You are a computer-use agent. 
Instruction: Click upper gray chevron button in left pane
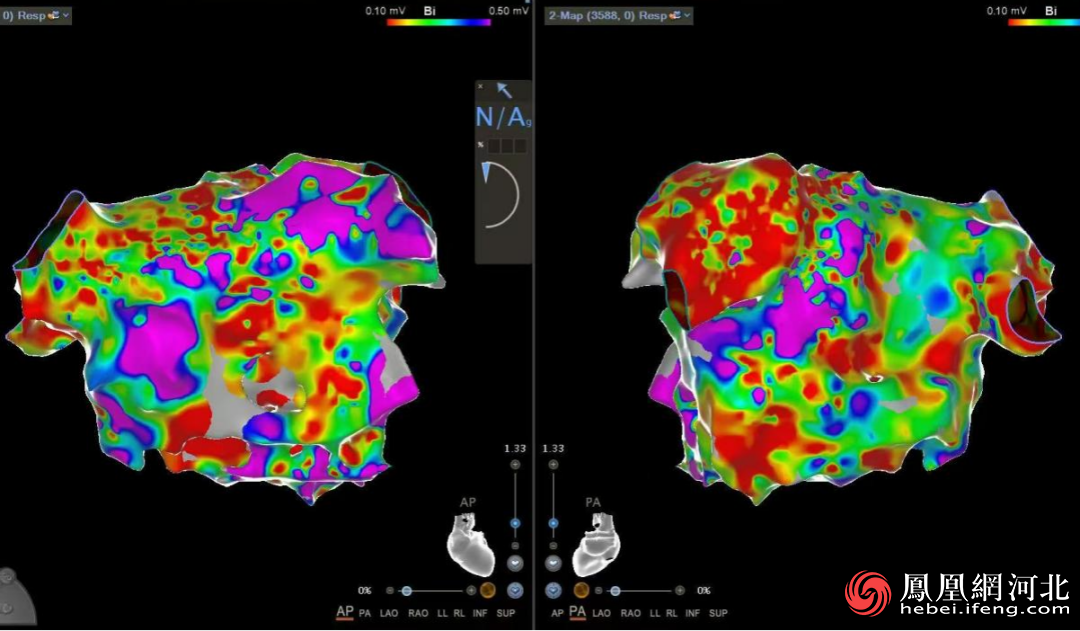[515, 563]
